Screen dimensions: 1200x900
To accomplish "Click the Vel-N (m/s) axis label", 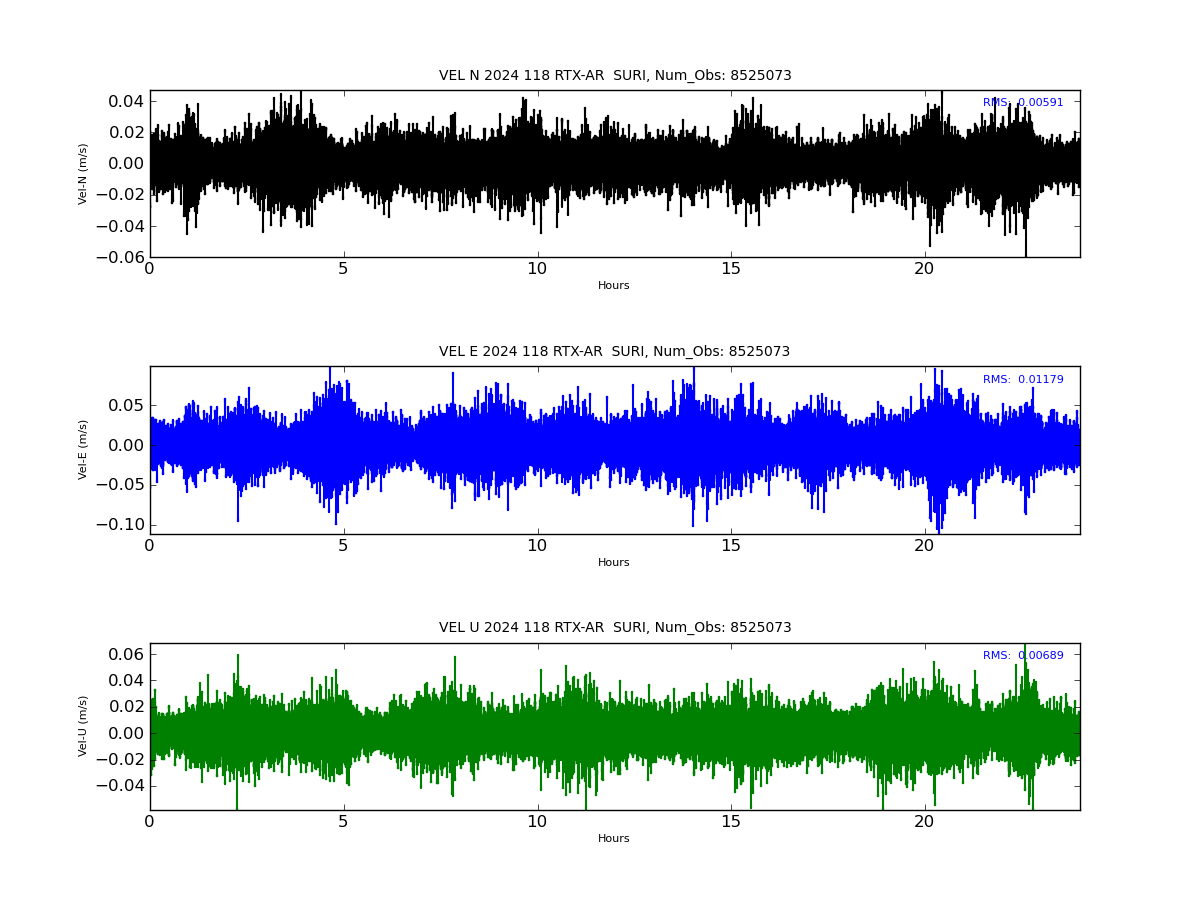I will [83, 174].
